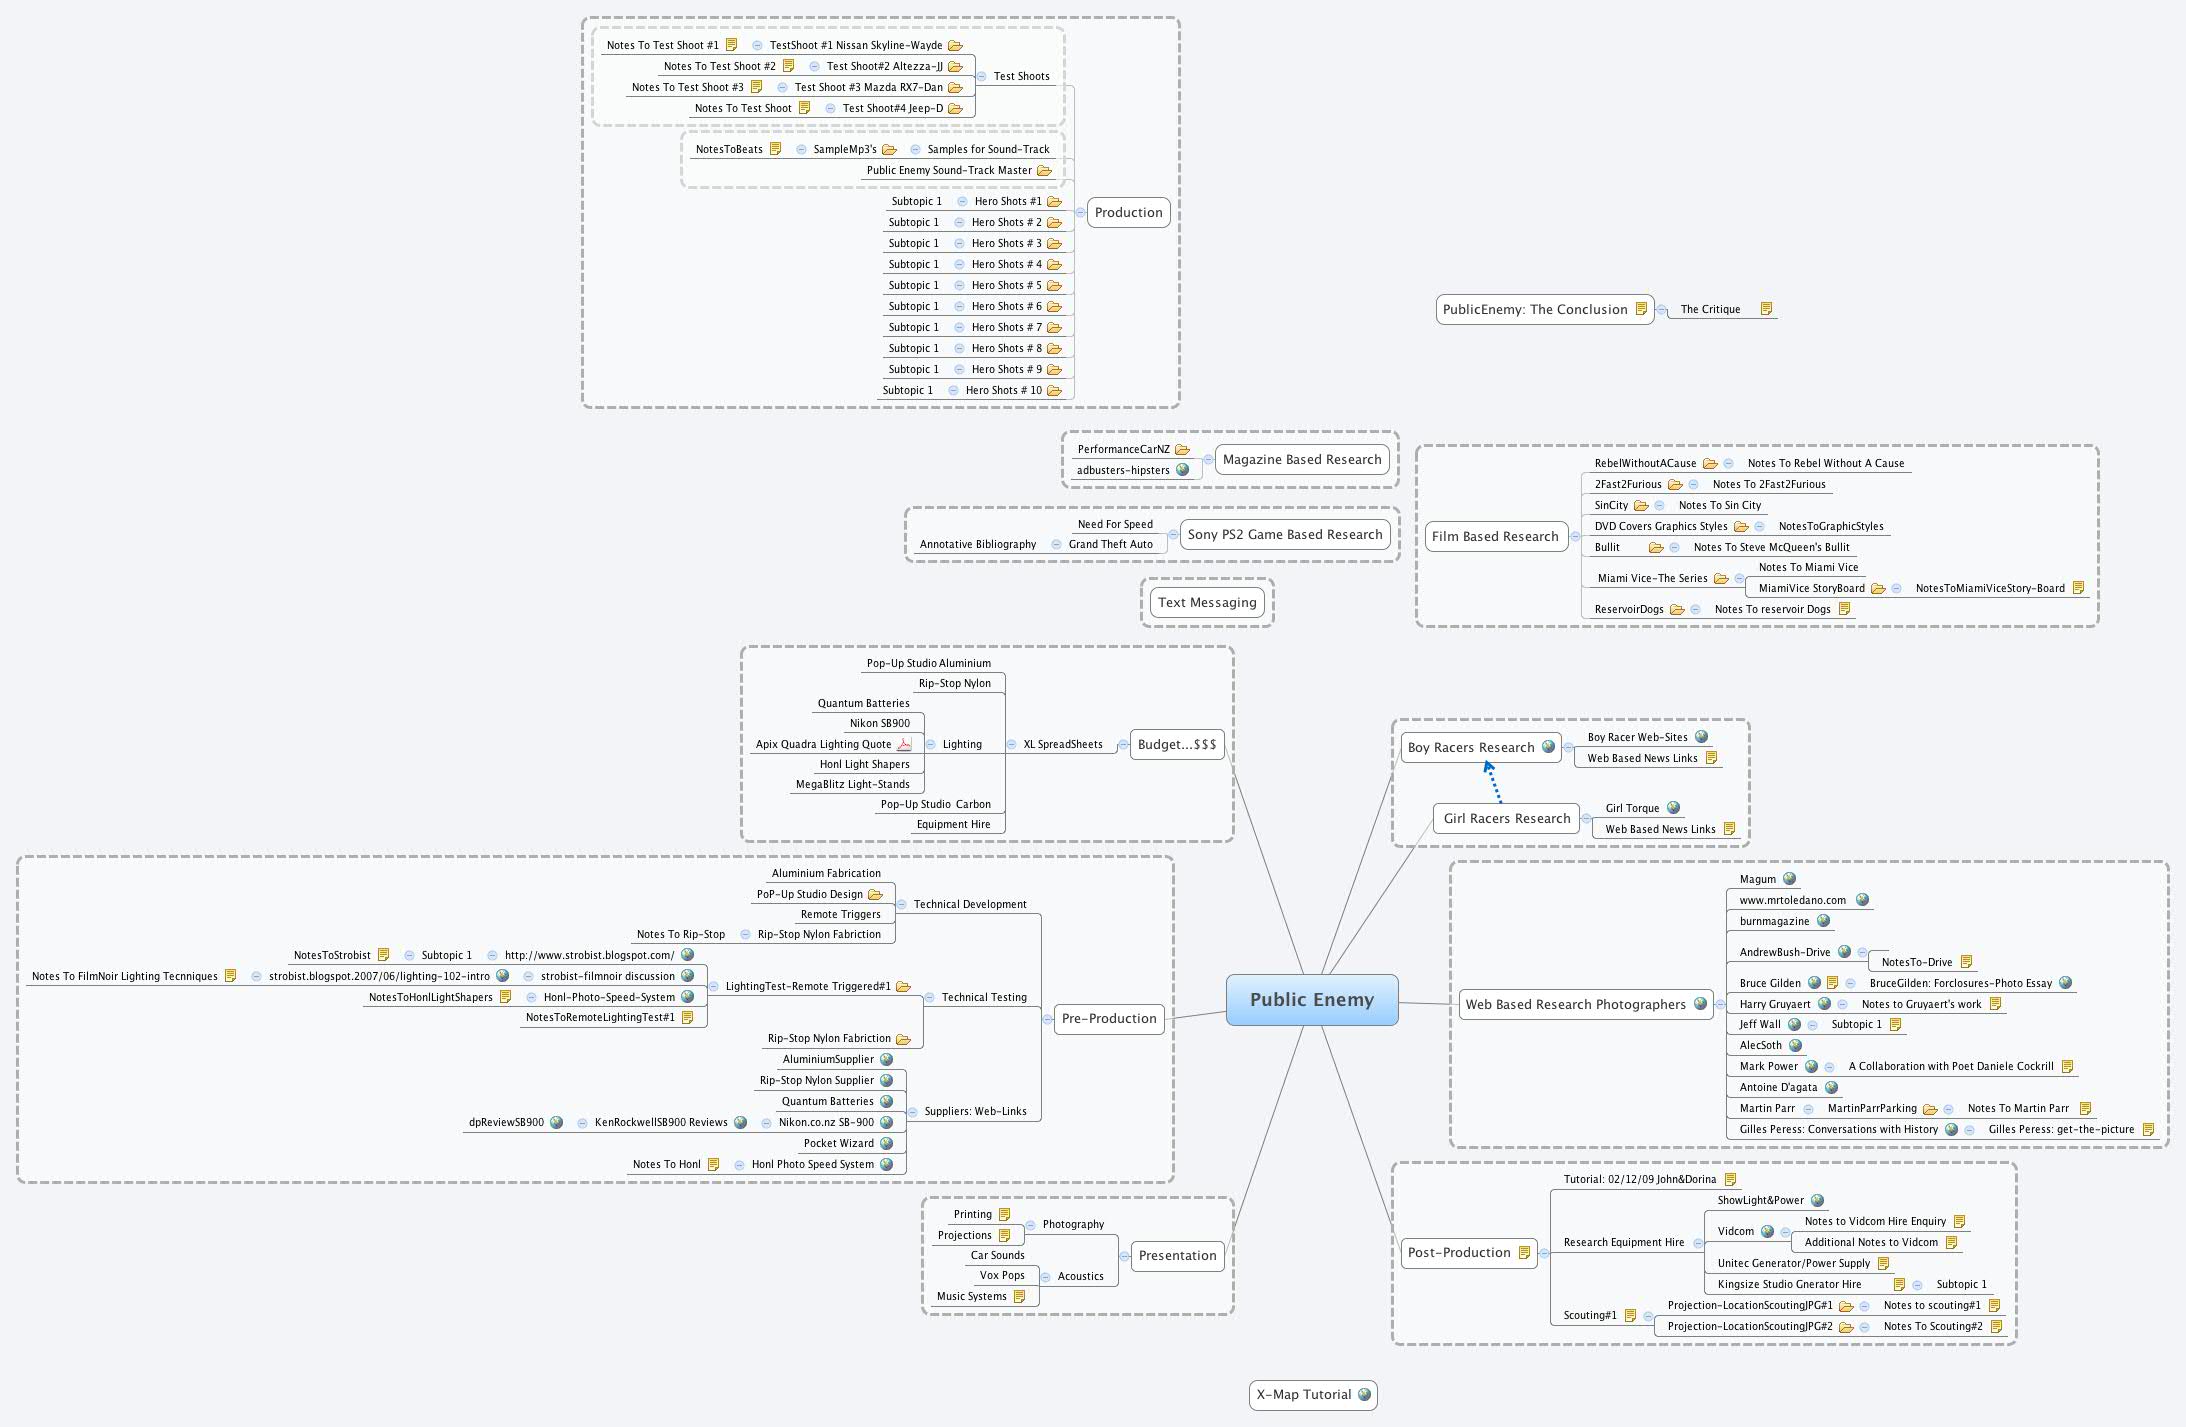Open the note on PublicEnemy: The Conclusion
This screenshot has height=1427, width=2186.
pyautogui.click(x=1643, y=309)
